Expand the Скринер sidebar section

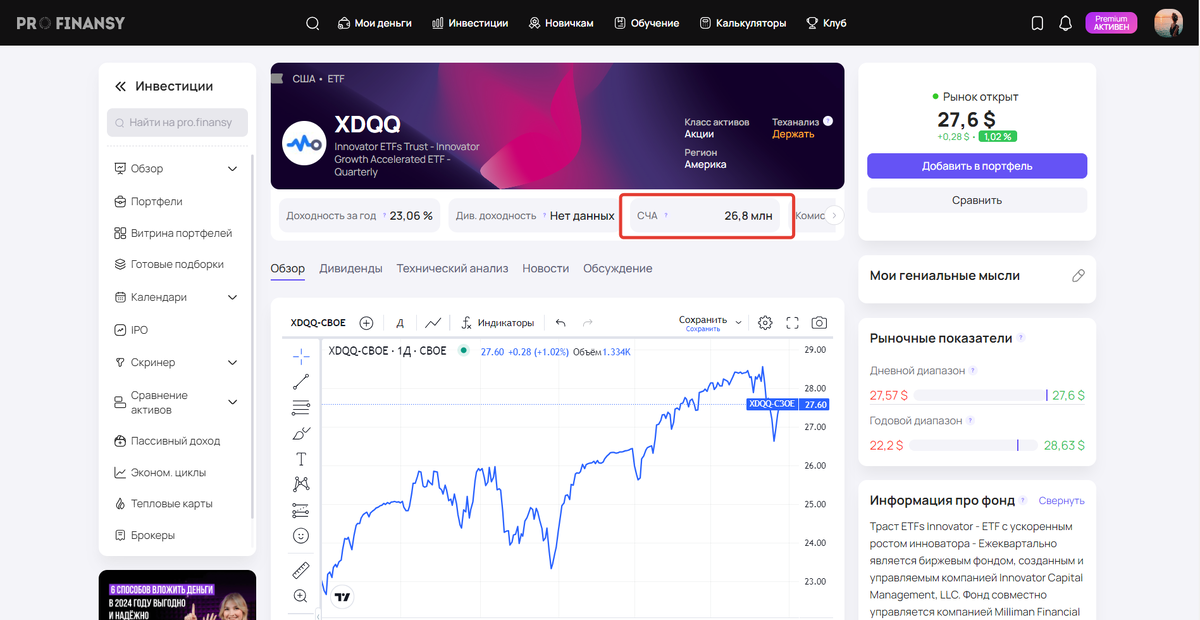[x=233, y=363]
